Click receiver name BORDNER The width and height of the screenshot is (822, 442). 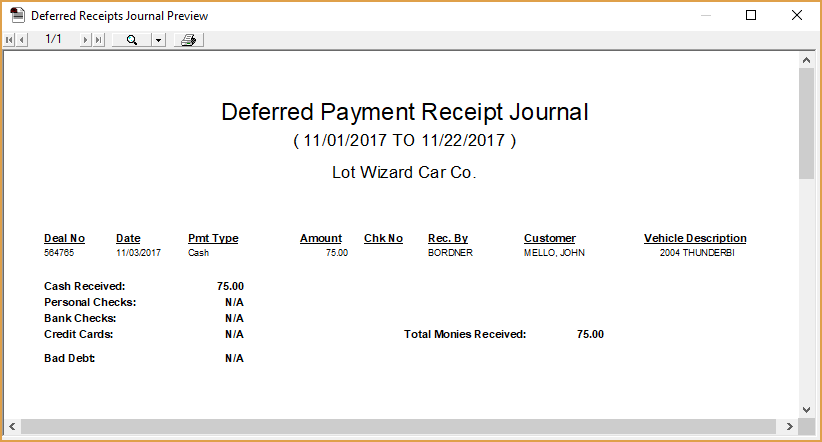click(x=450, y=253)
